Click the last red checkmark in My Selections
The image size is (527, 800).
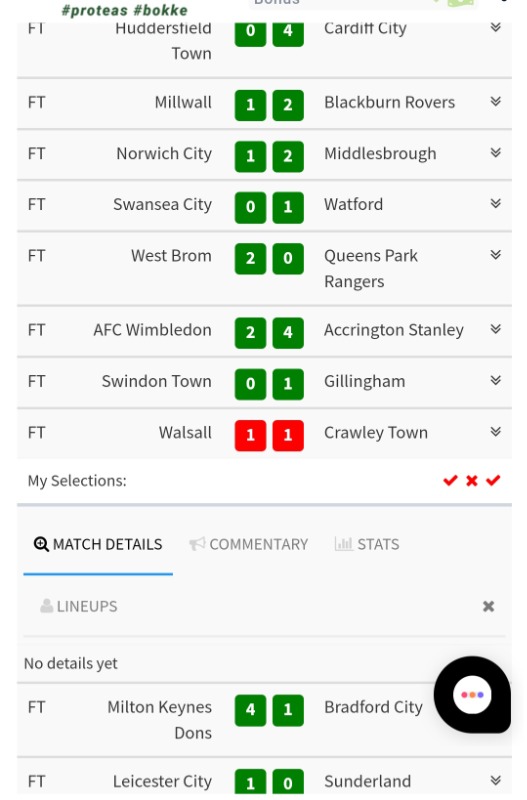tap(493, 480)
